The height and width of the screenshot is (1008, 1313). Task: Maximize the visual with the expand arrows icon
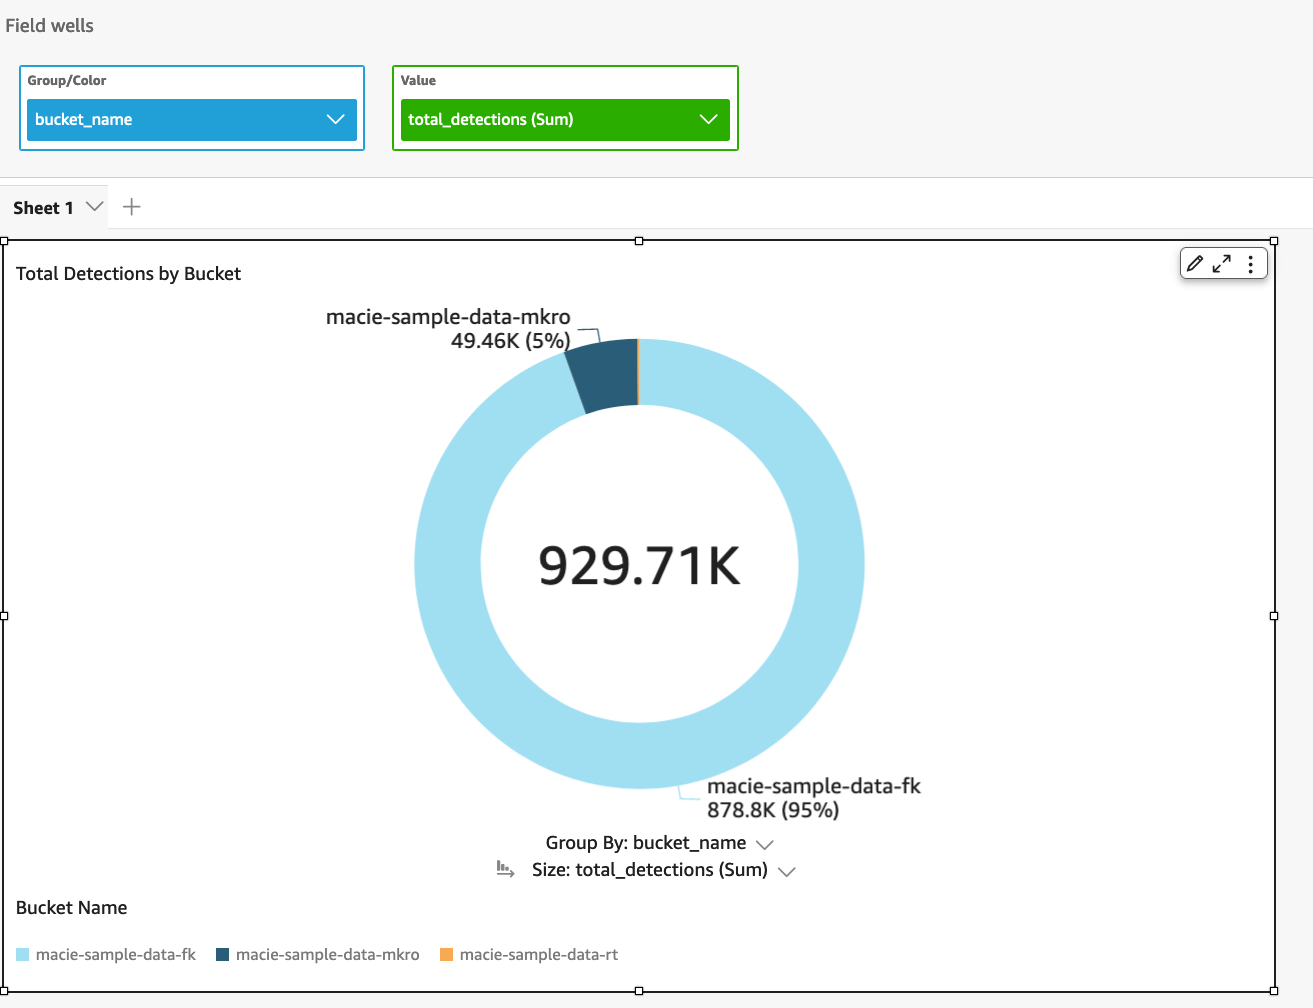[1221, 264]
